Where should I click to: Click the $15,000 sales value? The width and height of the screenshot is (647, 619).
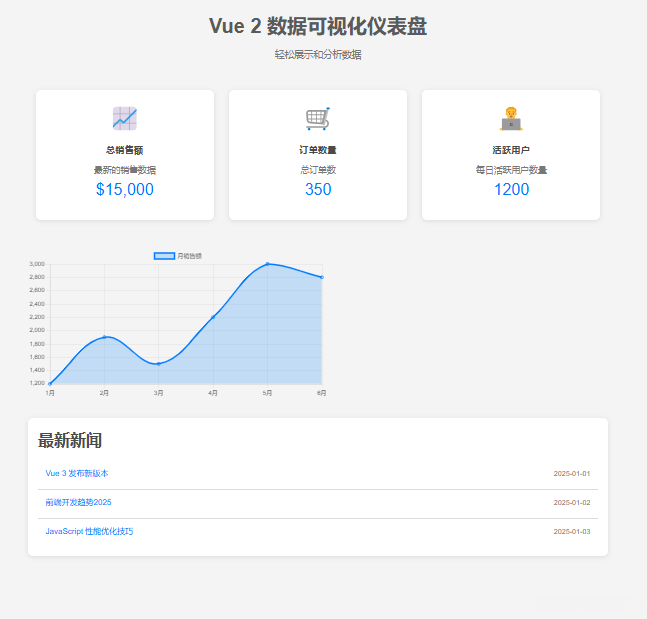(x=125, y=189)
